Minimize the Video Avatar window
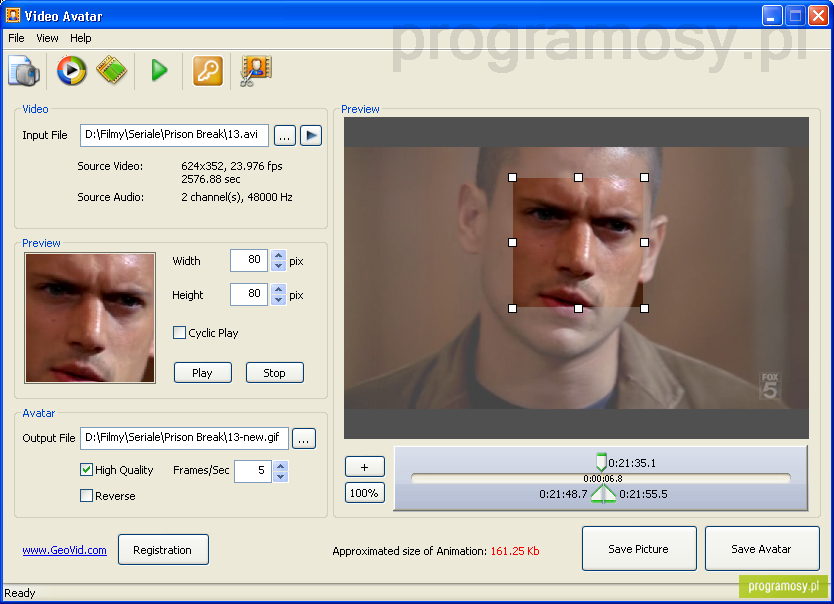Image resolution: width=834 pixels, height=604 pixels. [x=772, y=15]
